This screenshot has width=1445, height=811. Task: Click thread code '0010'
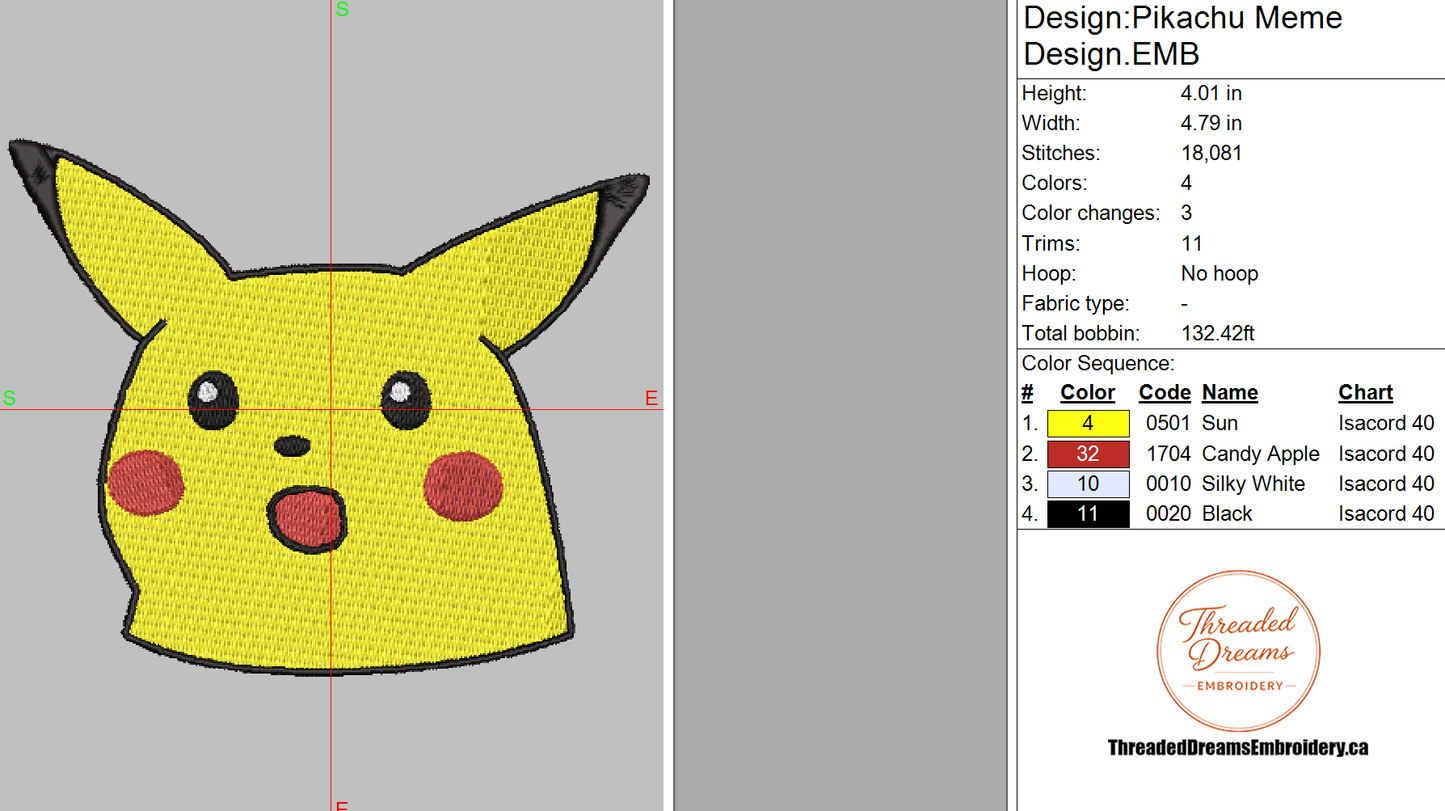pyautogui.click(x=1168, y=484)
